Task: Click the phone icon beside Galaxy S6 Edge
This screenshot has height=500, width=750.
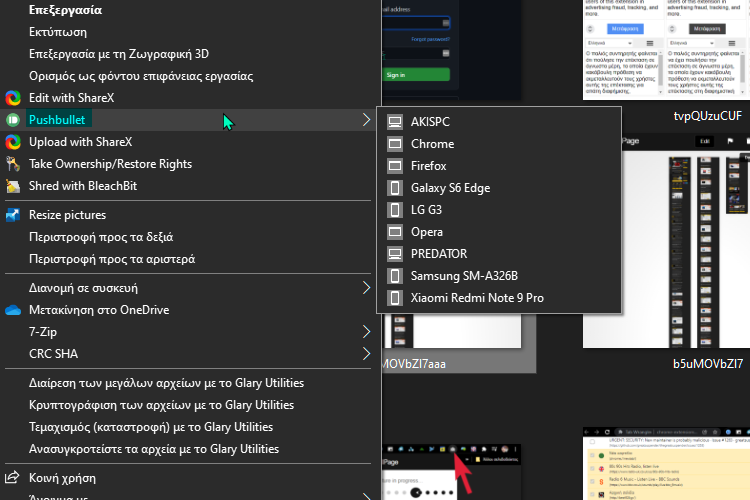Action: pyautogui.click(x=395, y=188)
